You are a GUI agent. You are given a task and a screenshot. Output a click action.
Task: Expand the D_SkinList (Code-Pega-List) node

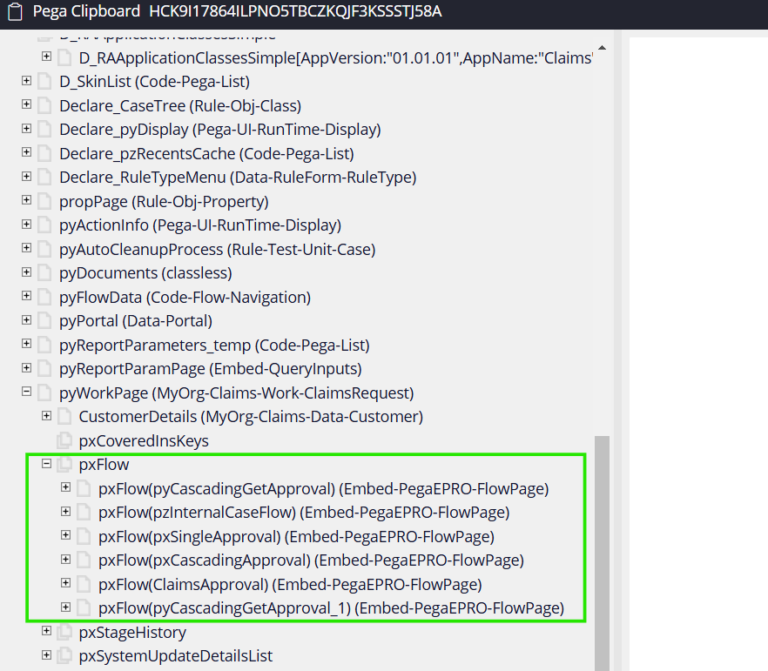[x=26, y=80]
